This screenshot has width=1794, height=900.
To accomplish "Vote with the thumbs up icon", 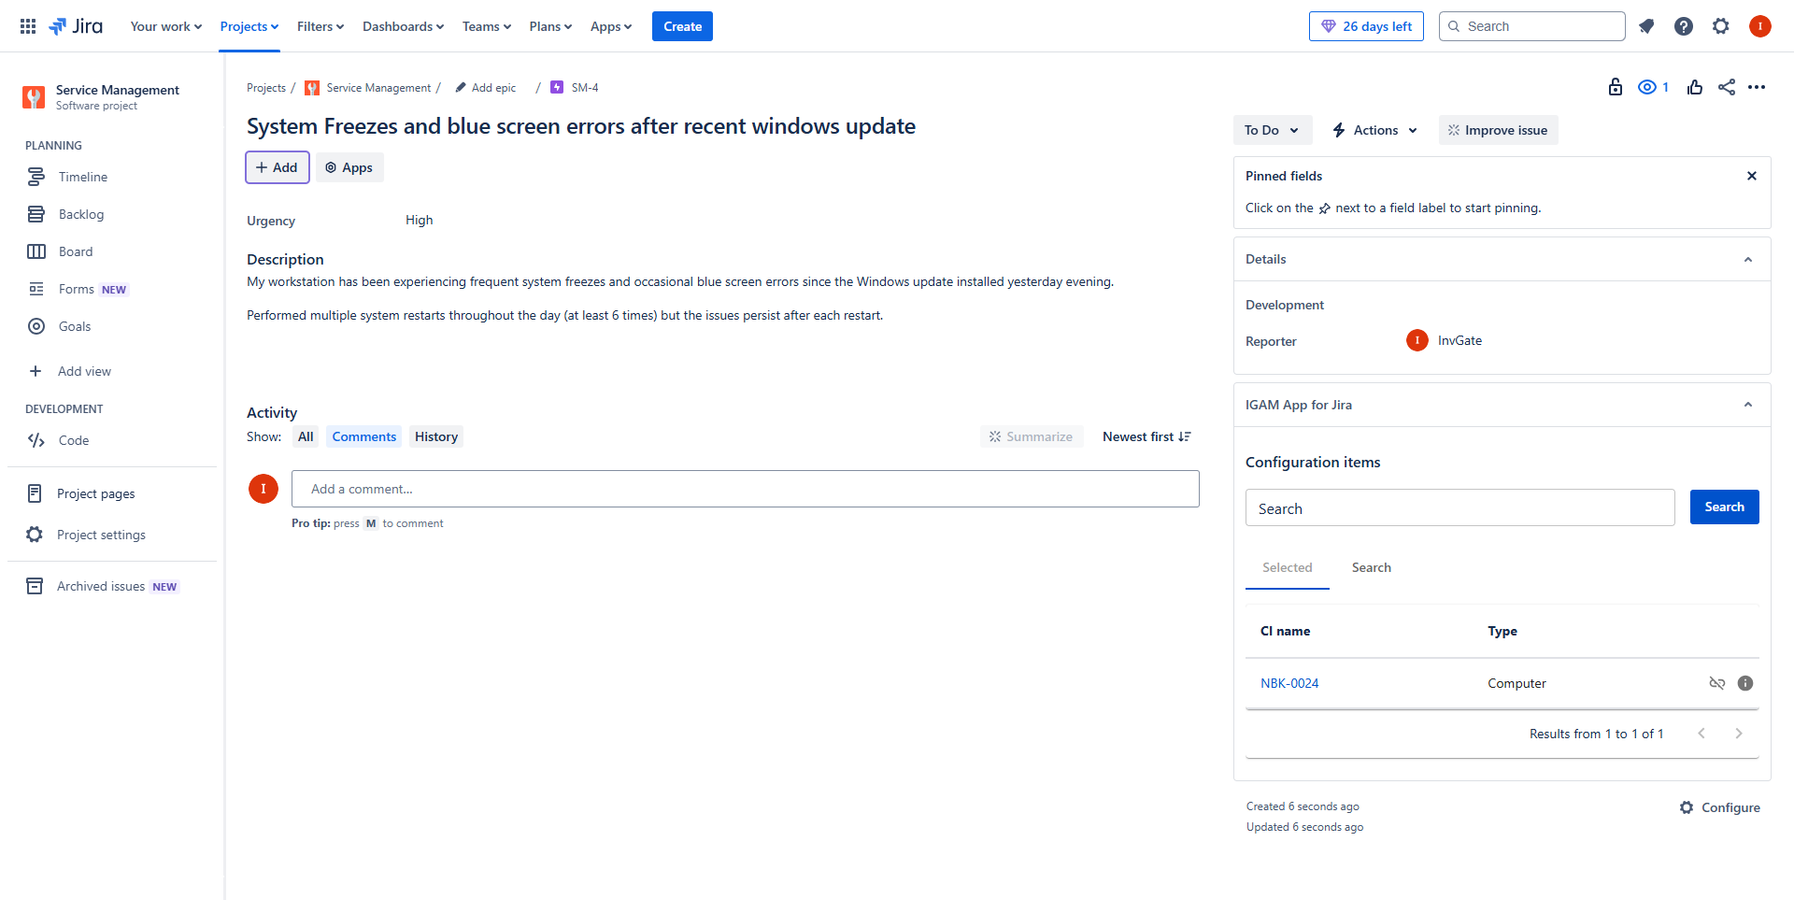I will coord(1694,87).
